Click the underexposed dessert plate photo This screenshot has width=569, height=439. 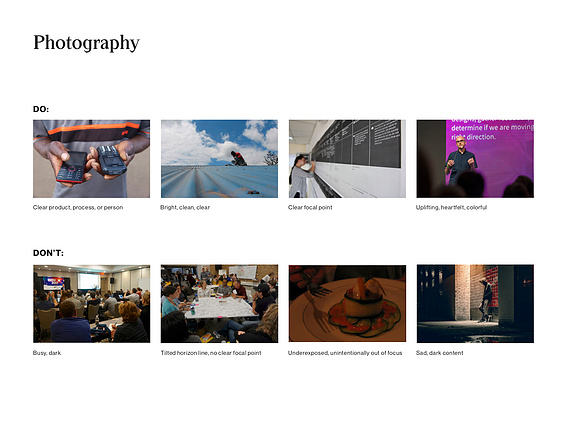tap(347, 304)
